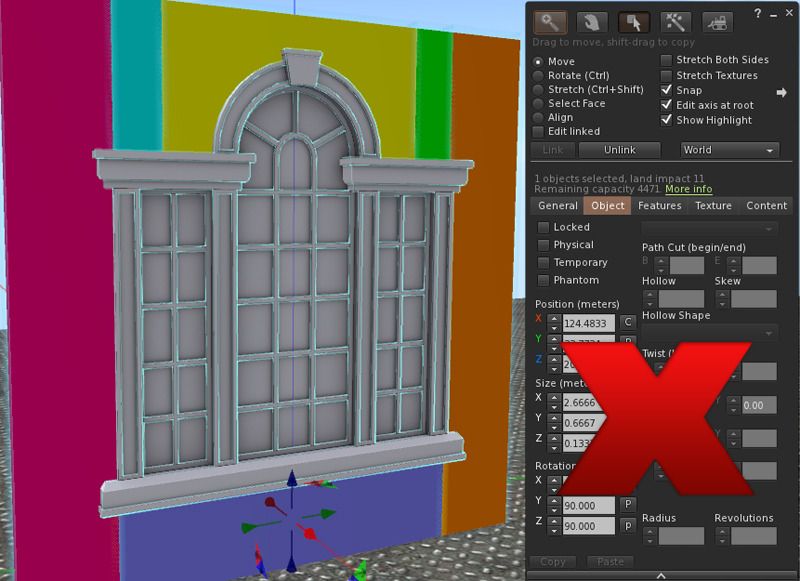Click the Link button
The image size is (800, 581).
(x=553, y=150)
